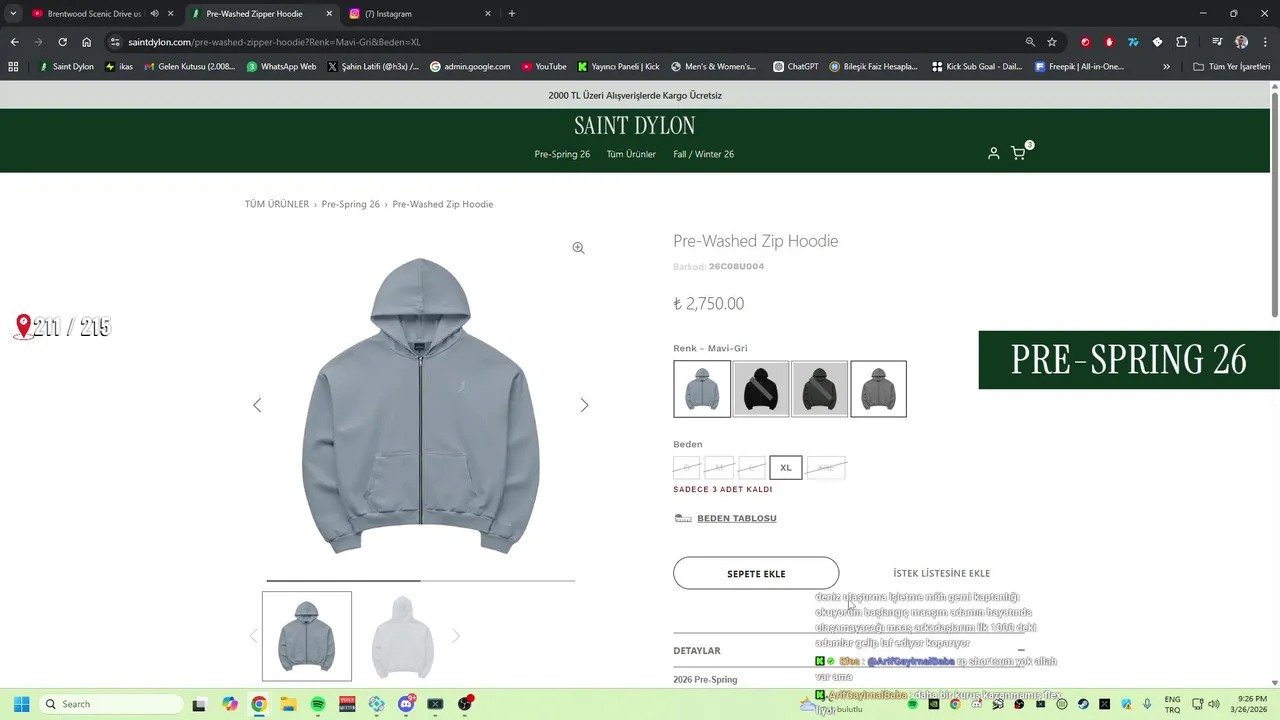The width and height of the screenshot is (1280, 720).
Task: Open the volume icon in system tray
Action: tap(1214, 704)
